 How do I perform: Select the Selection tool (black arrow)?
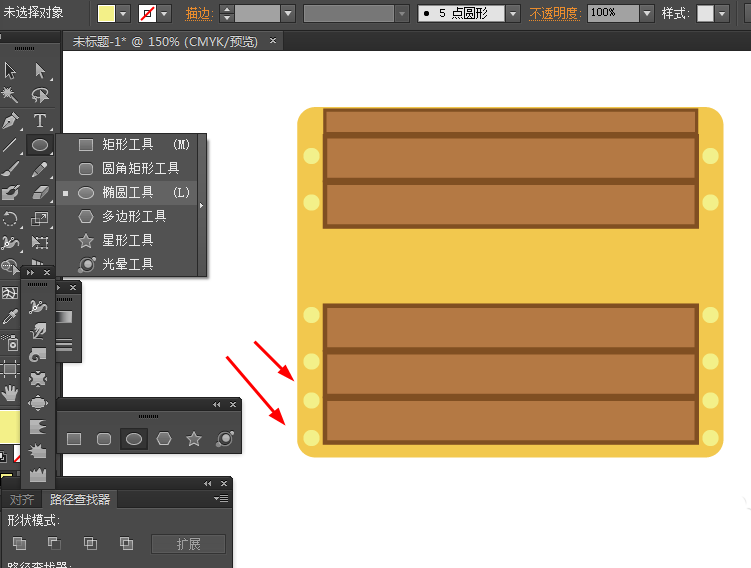[x=10, y=71]
